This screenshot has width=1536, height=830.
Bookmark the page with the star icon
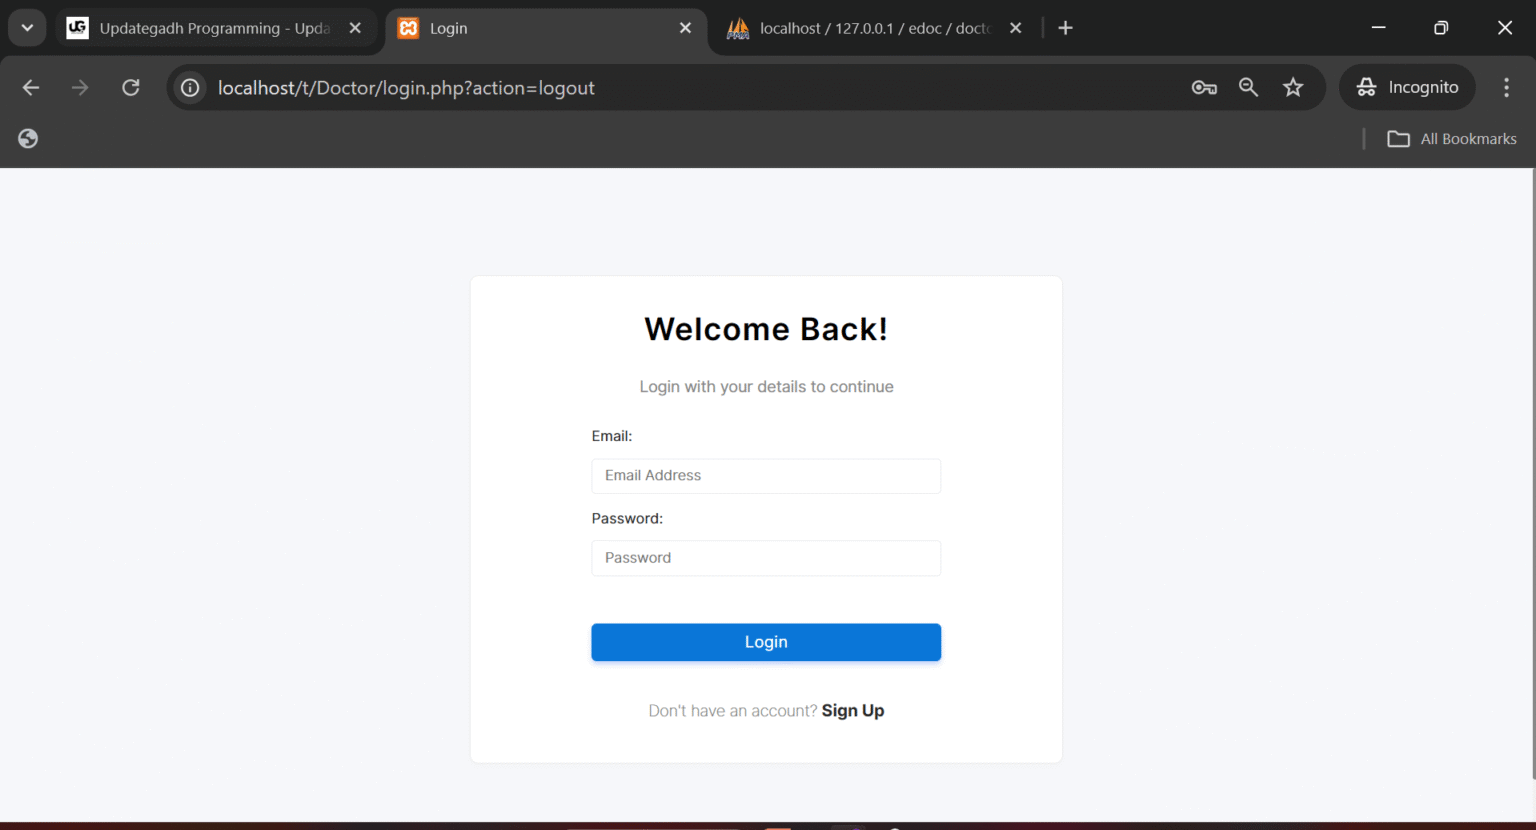click(x=1293, y=87)
